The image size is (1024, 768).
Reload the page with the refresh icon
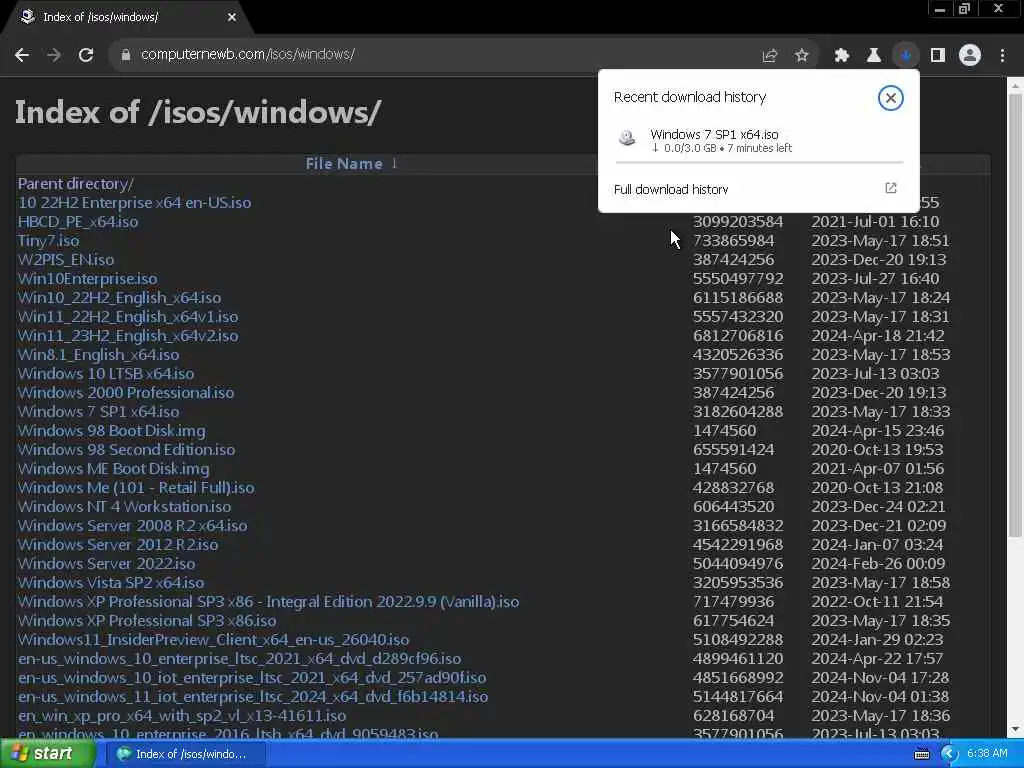pos(86,56)
